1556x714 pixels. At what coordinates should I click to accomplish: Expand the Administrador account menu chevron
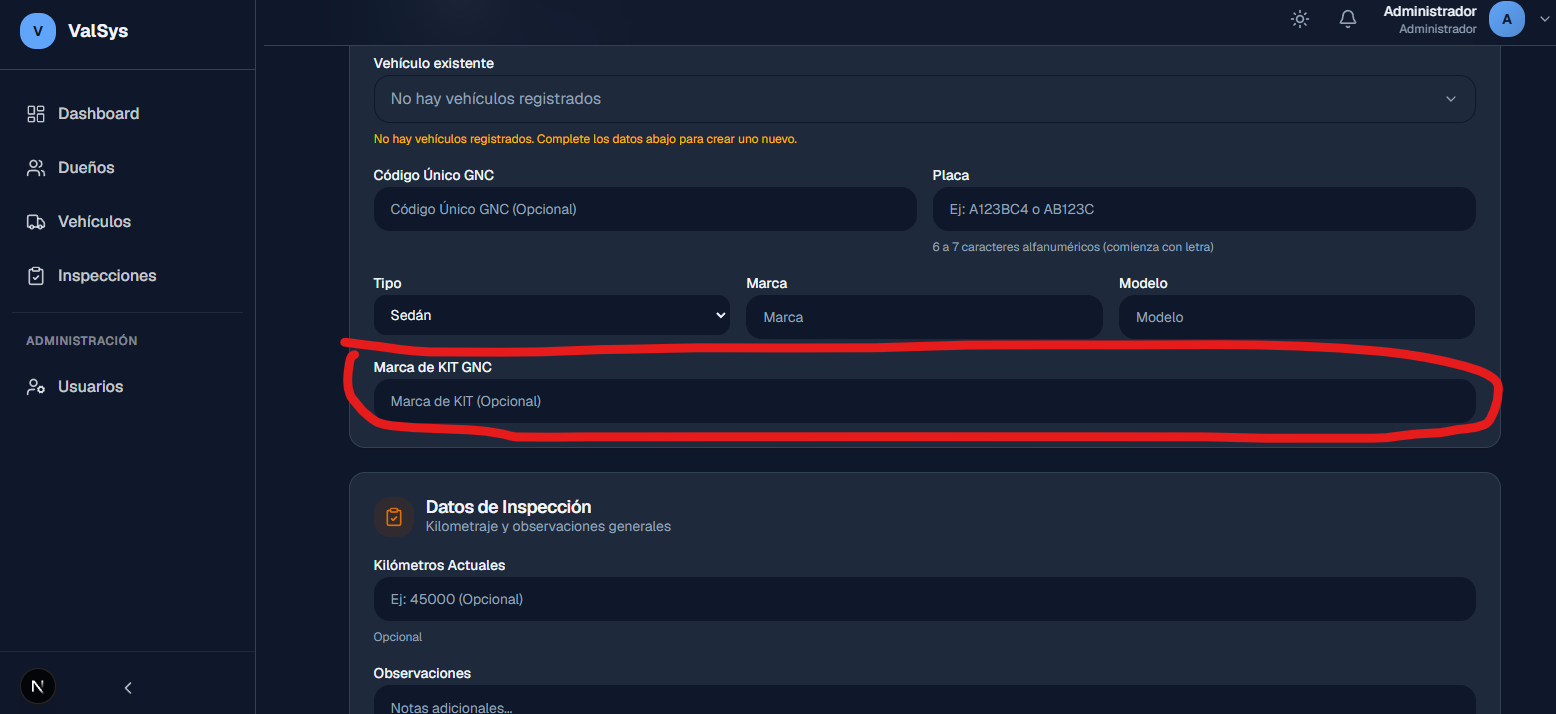coord(1543,19)
